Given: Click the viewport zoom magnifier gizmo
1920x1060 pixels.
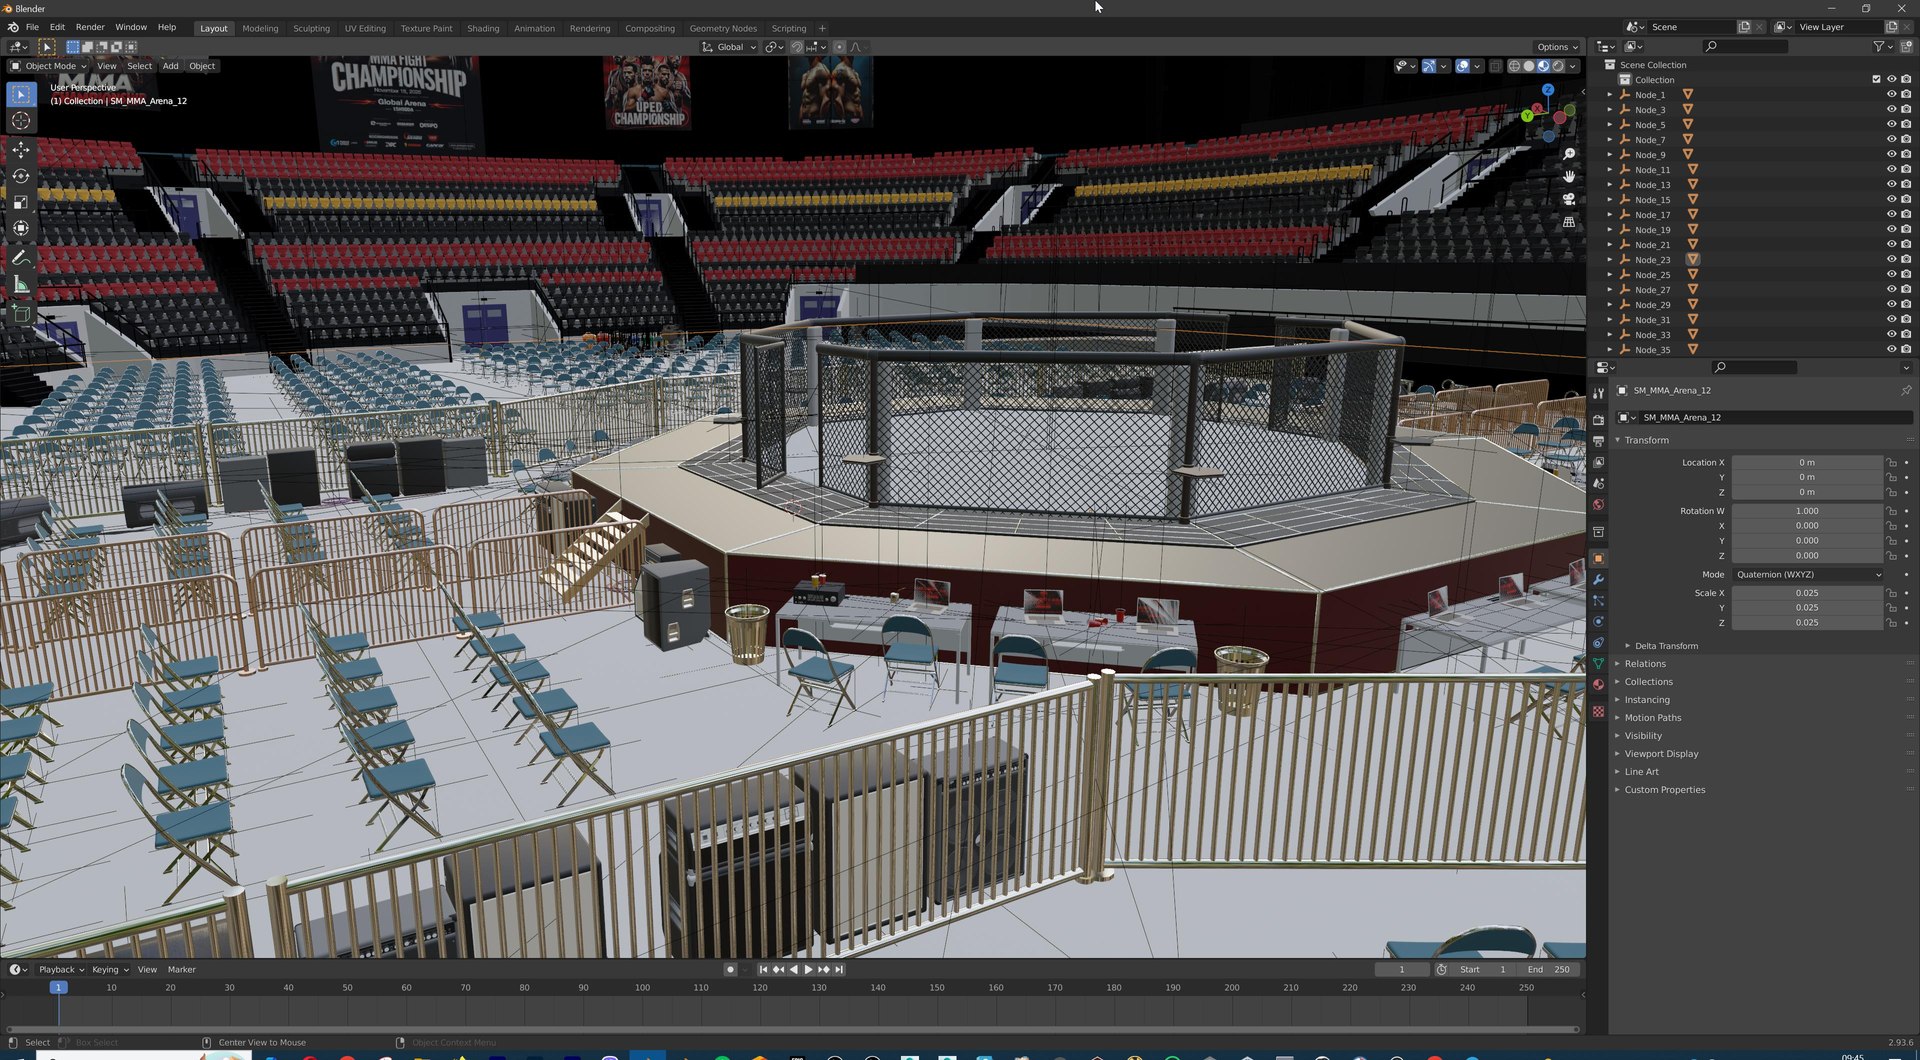Looking at the screenshot, I should click(1569, 154).
